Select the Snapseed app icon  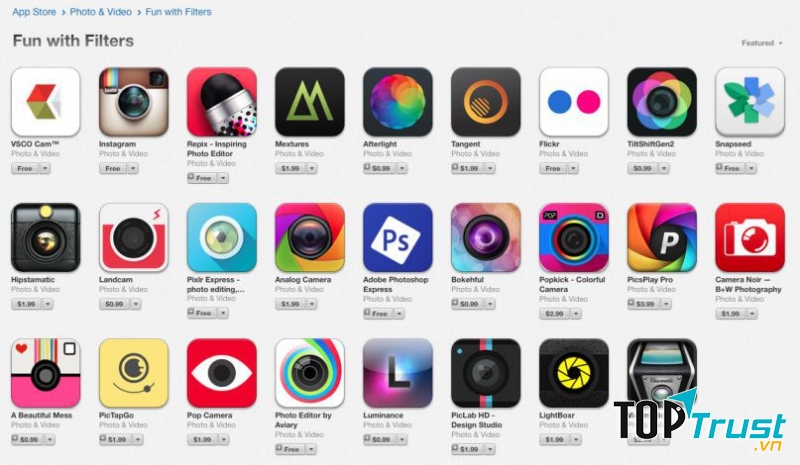coord(750,102)
